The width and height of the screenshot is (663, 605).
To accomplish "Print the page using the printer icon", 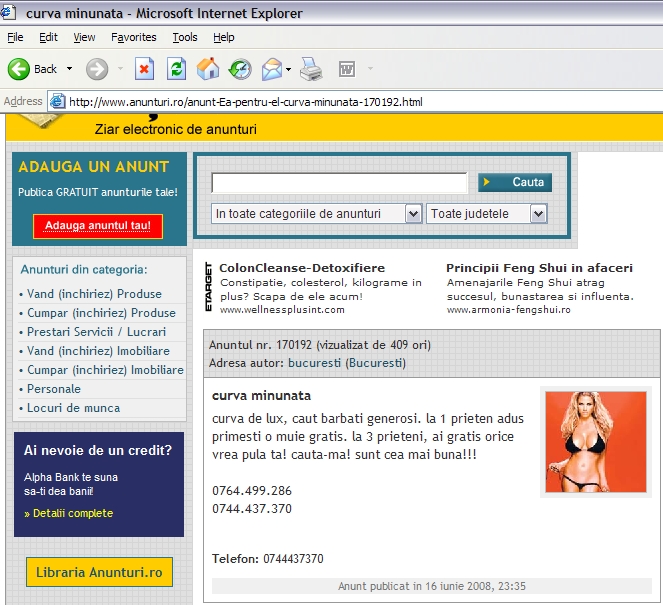I will coord(311,69).
